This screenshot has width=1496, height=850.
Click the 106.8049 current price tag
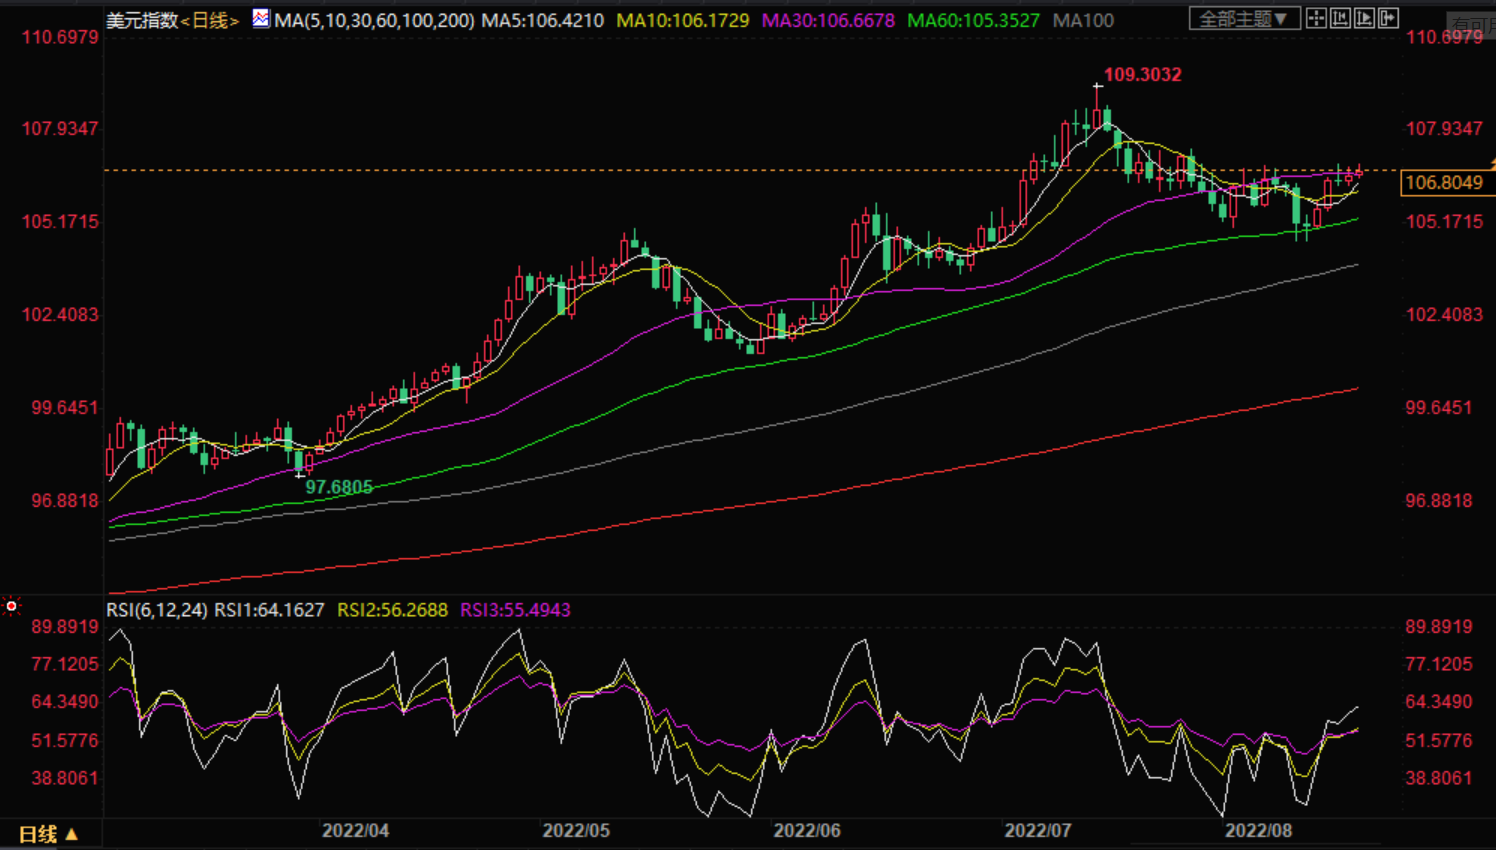click(x=1443, y=182)
